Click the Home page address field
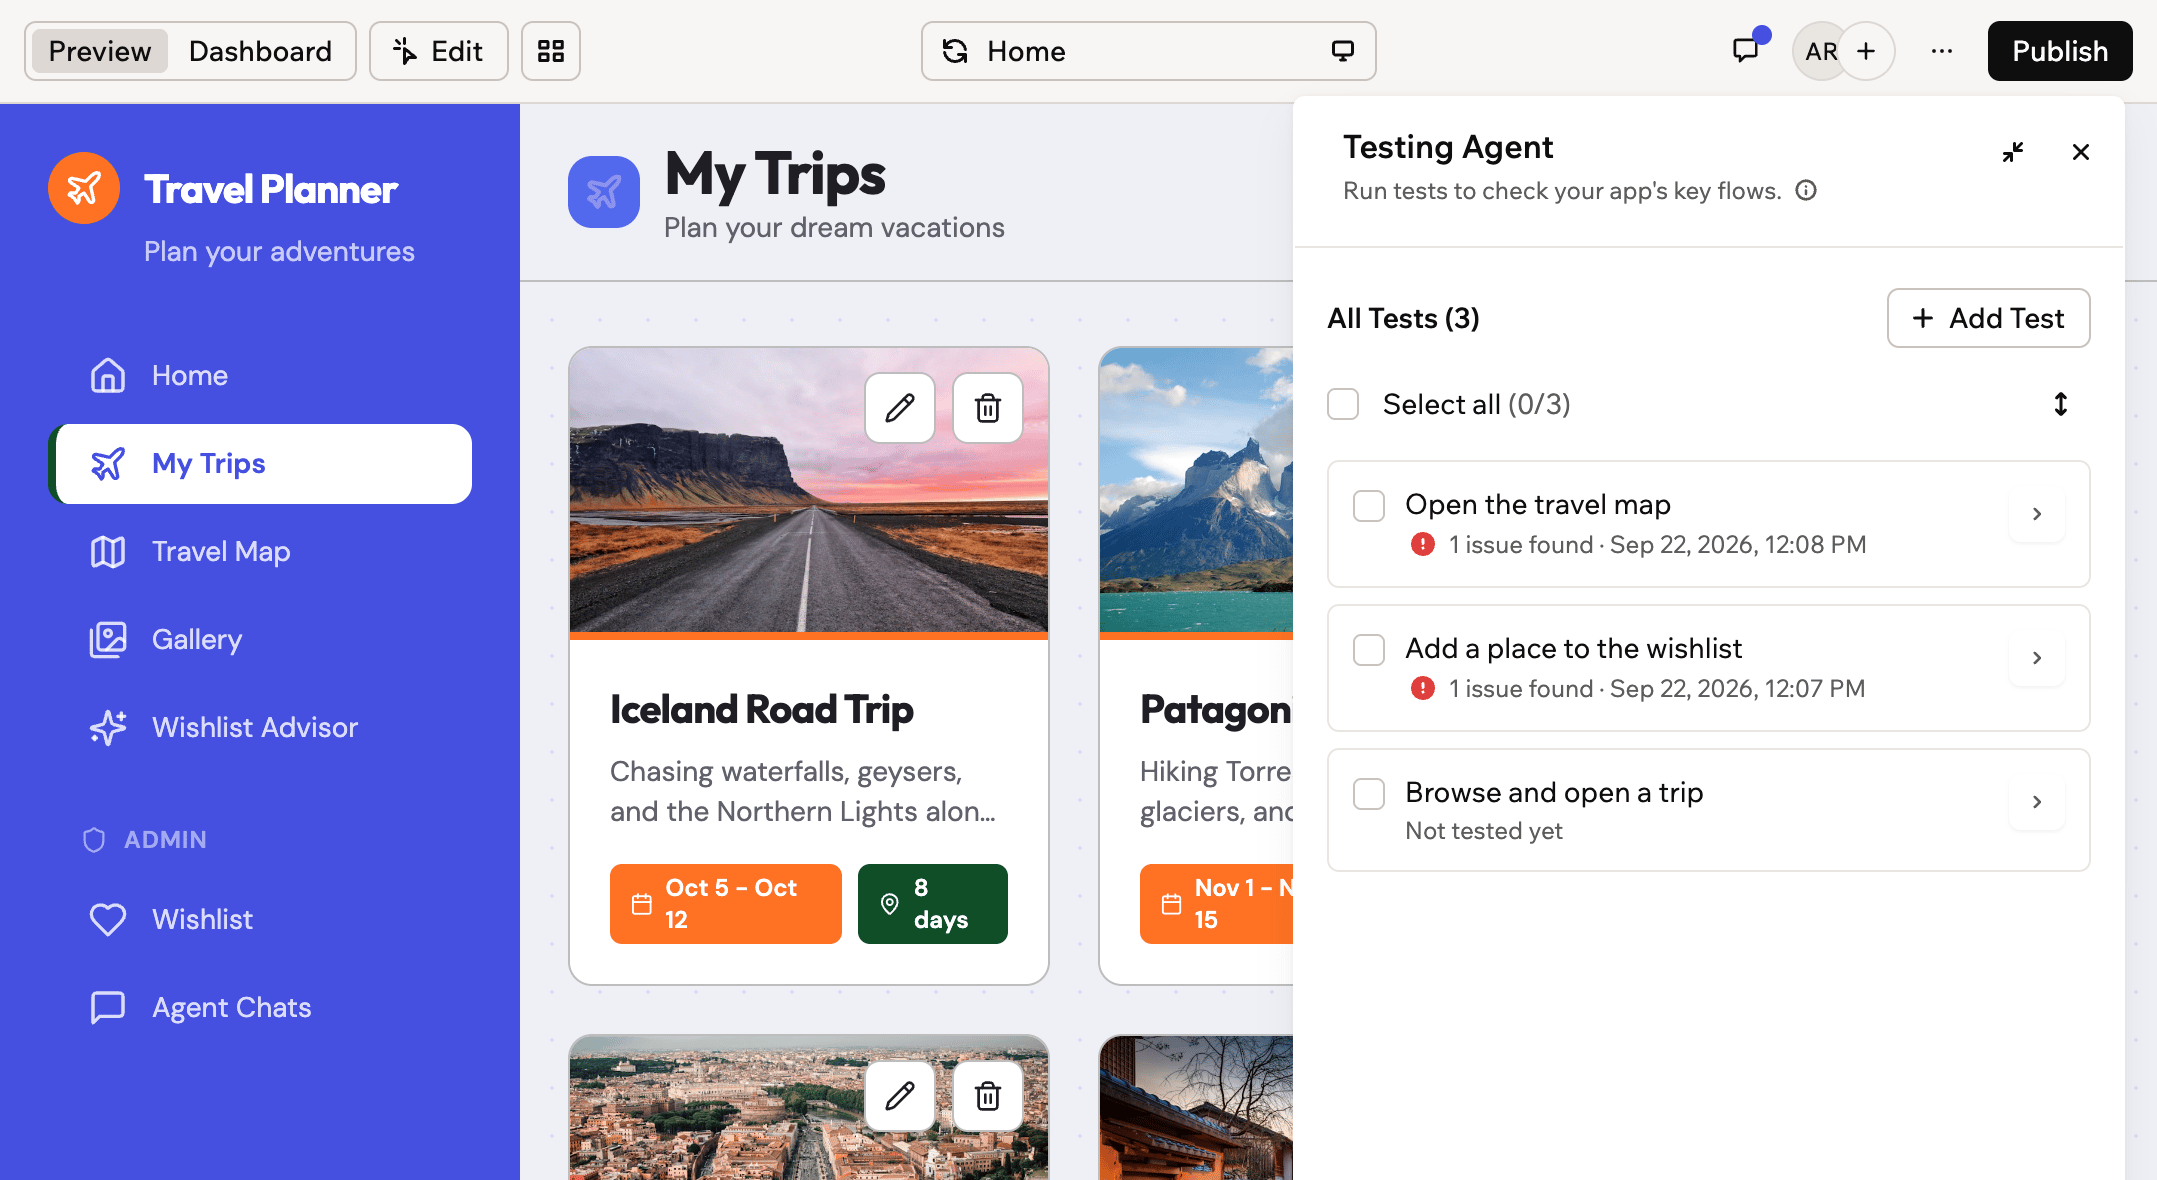The image size is (2157, 1180). pyautogui.click(x=1148, y=51)
